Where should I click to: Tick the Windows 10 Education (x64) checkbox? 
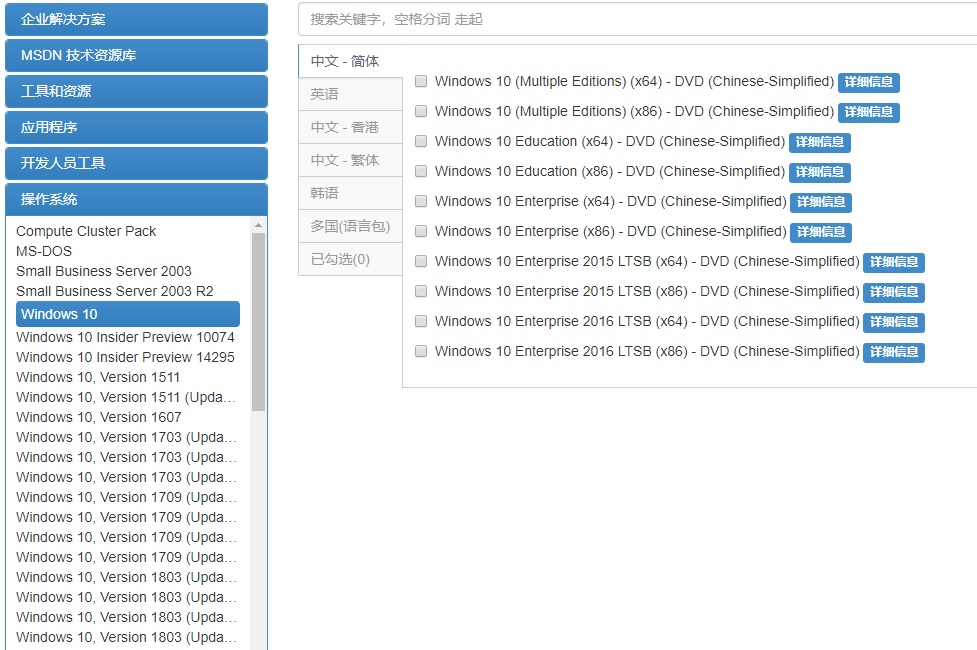421,141
